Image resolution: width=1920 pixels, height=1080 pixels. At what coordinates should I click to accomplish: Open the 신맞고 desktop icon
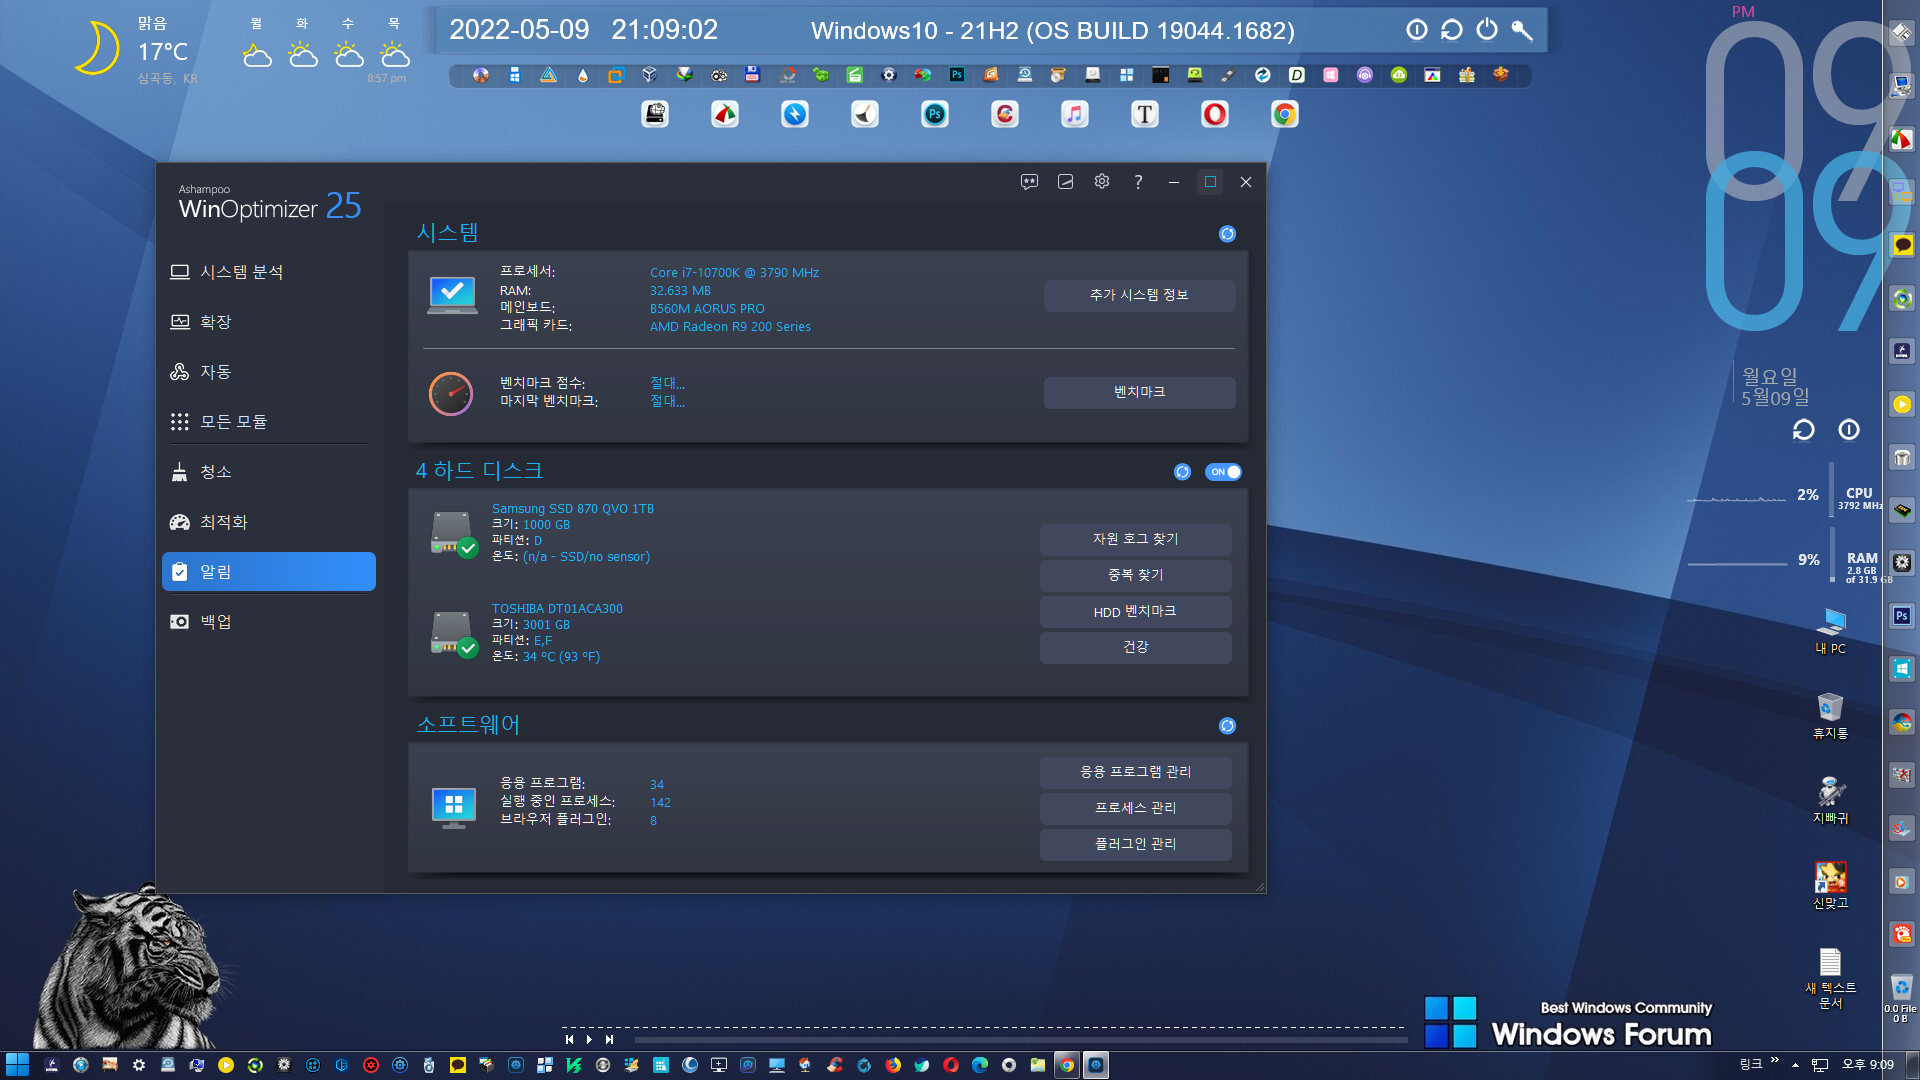1830,885
